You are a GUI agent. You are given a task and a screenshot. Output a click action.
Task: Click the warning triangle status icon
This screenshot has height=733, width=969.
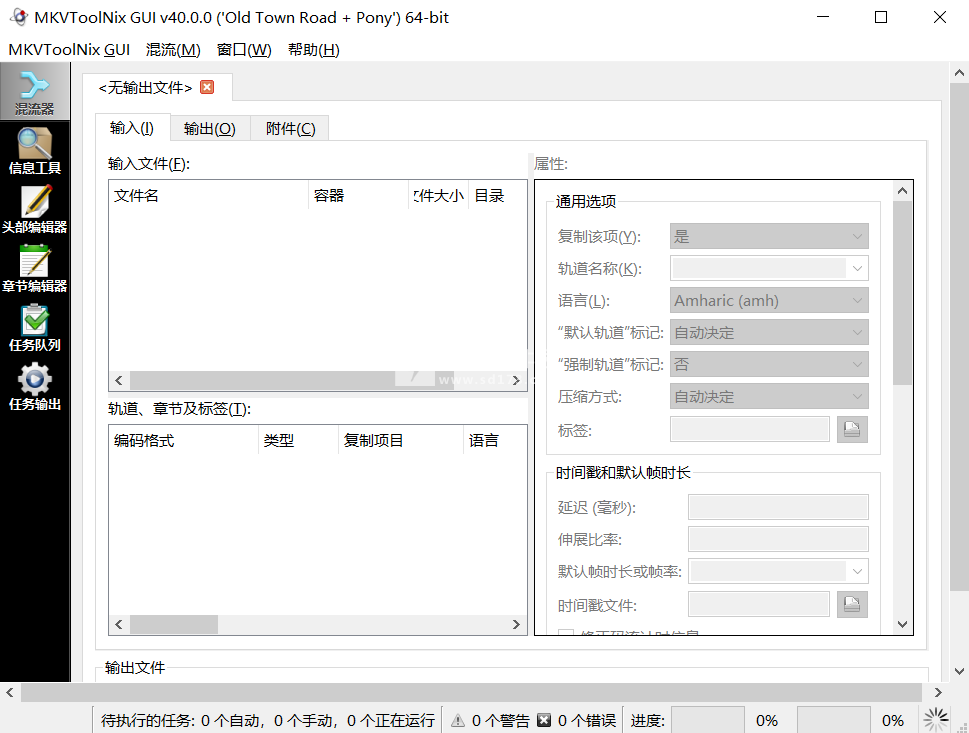pos(458,720)
